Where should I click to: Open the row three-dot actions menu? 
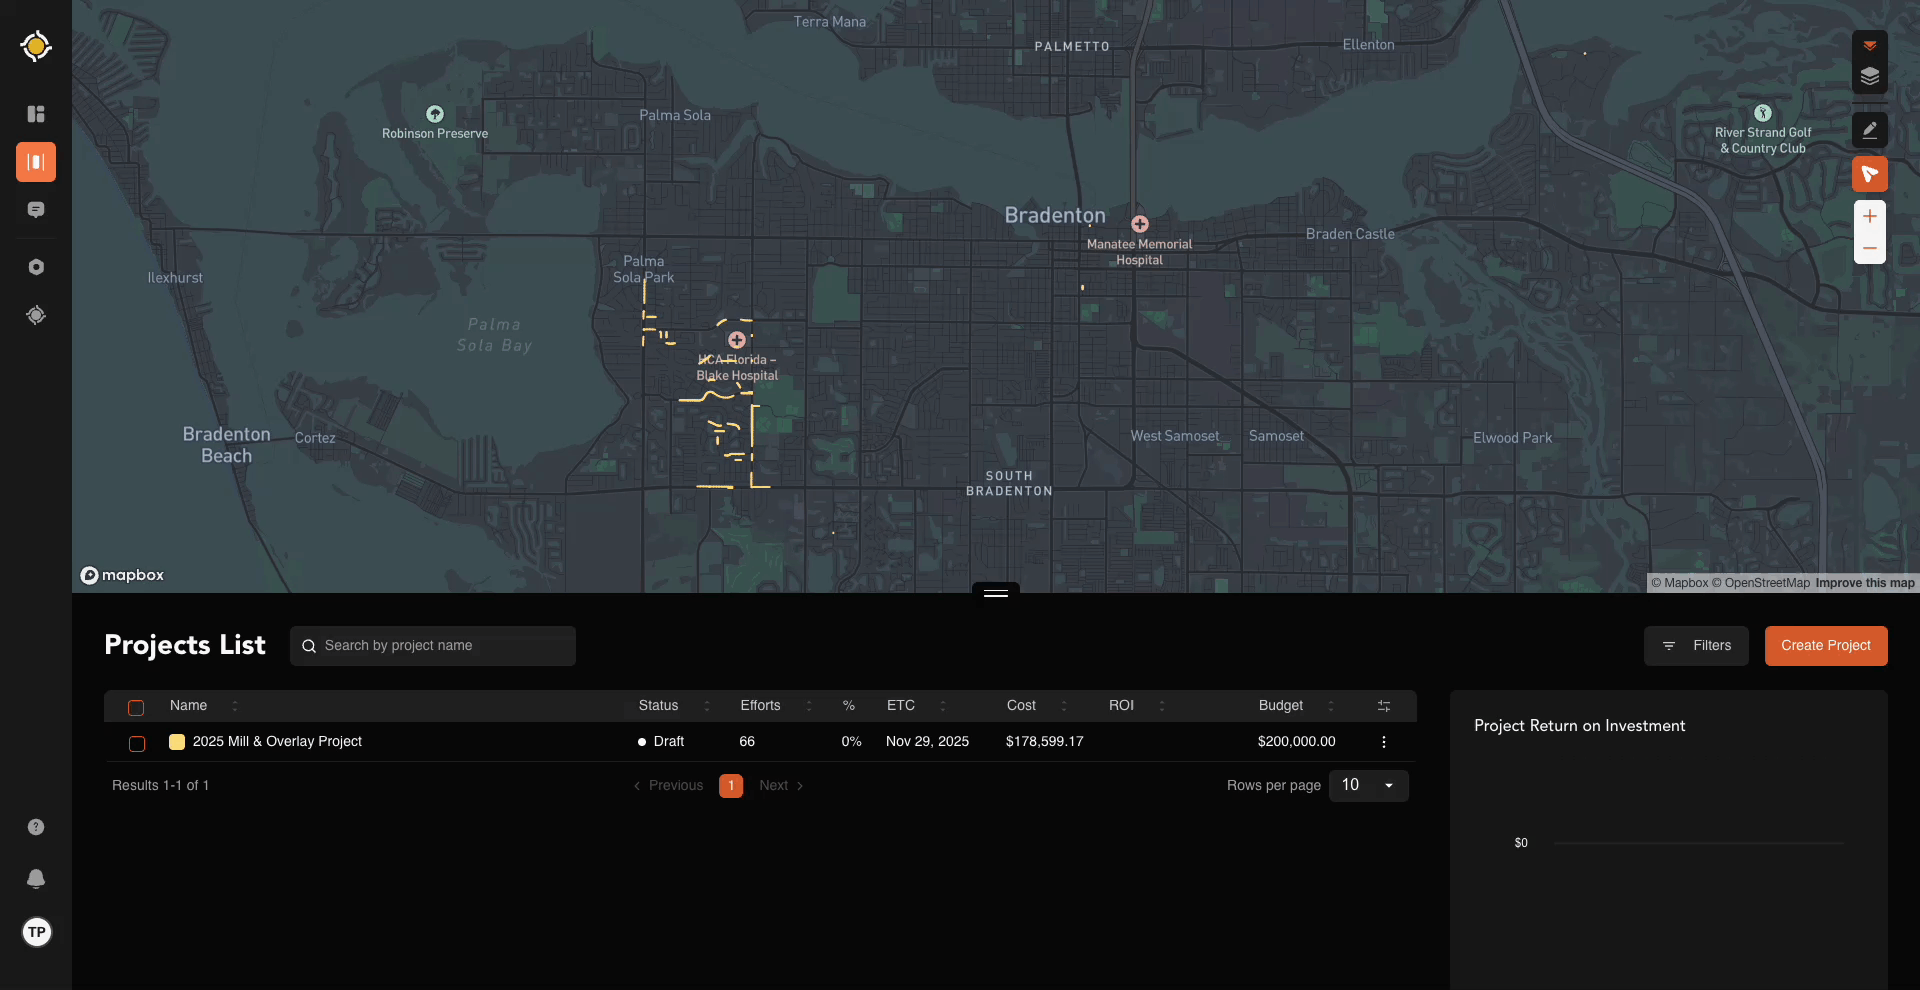click(1383, 742)
